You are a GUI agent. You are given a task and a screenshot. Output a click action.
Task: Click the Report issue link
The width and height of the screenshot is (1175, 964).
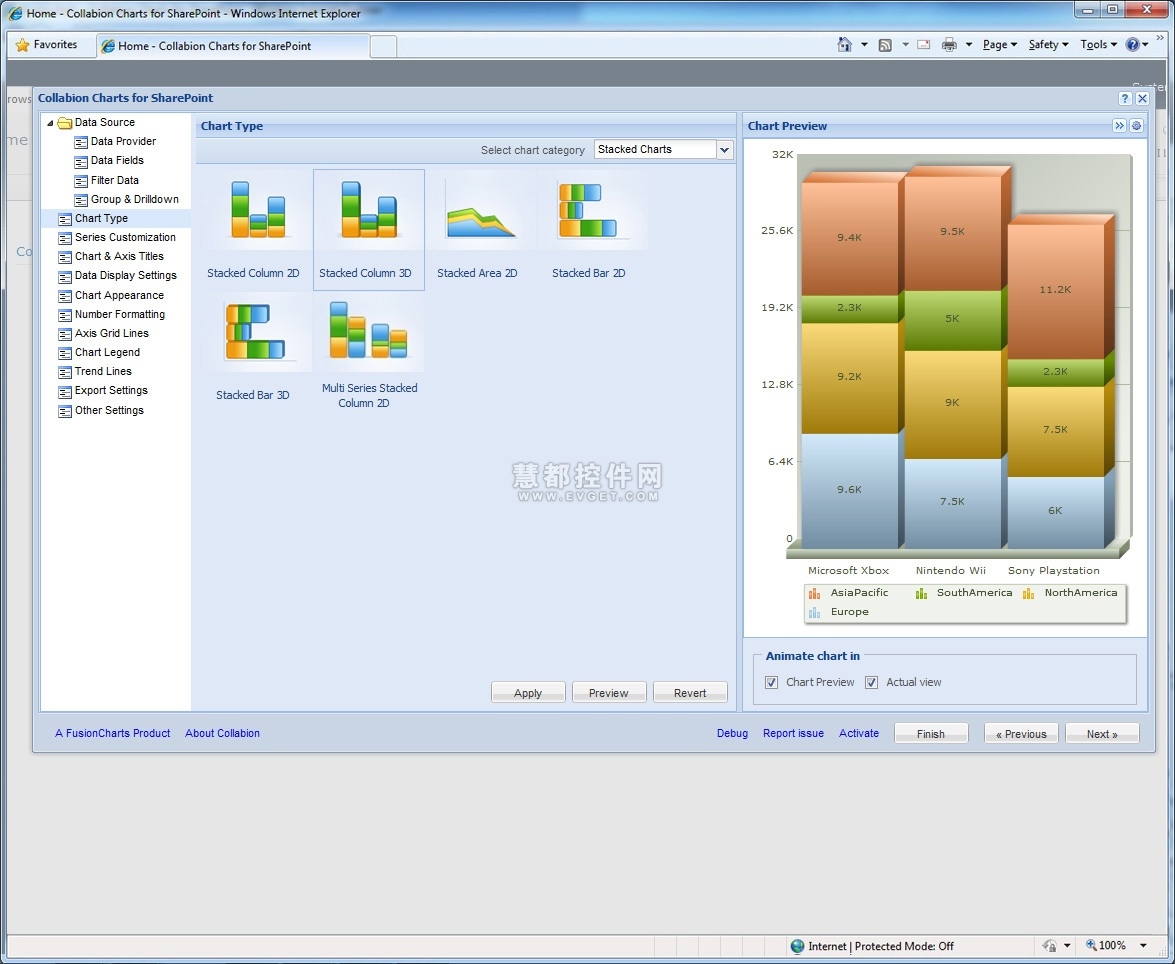click(794, 733)
